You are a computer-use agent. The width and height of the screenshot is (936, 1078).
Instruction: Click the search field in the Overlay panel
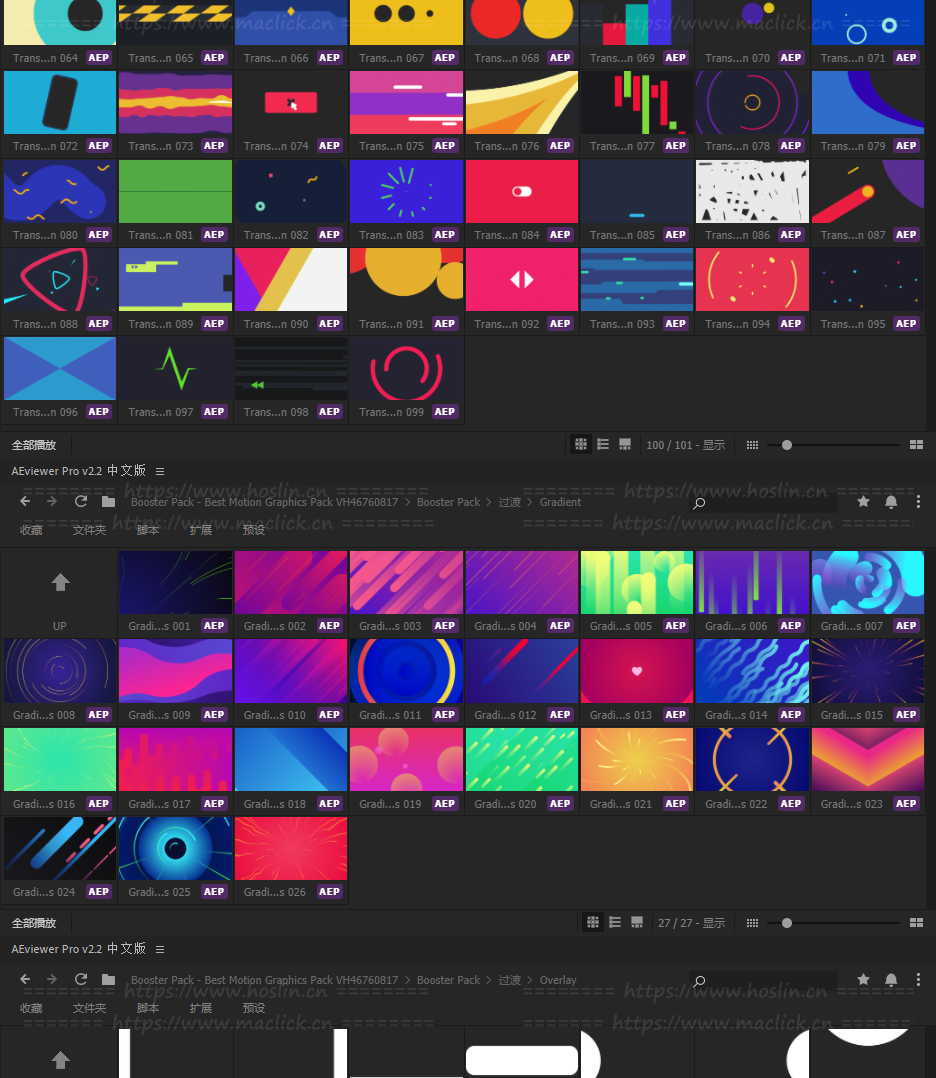tap(763, 981)
